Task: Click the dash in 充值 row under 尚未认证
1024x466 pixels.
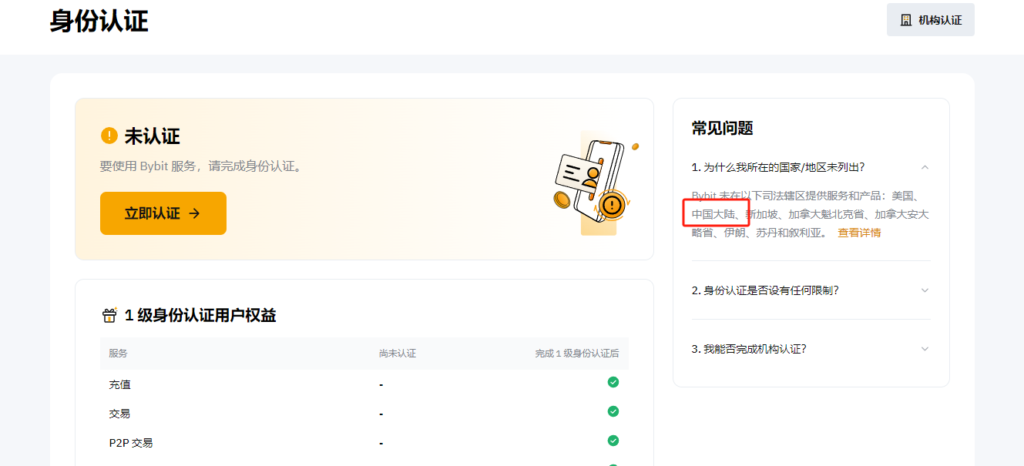Action: 381,385
